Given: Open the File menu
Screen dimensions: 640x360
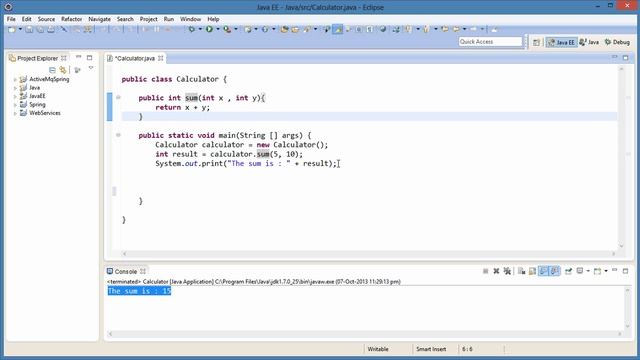Looking at the screenshot, I should pos(11,19).
